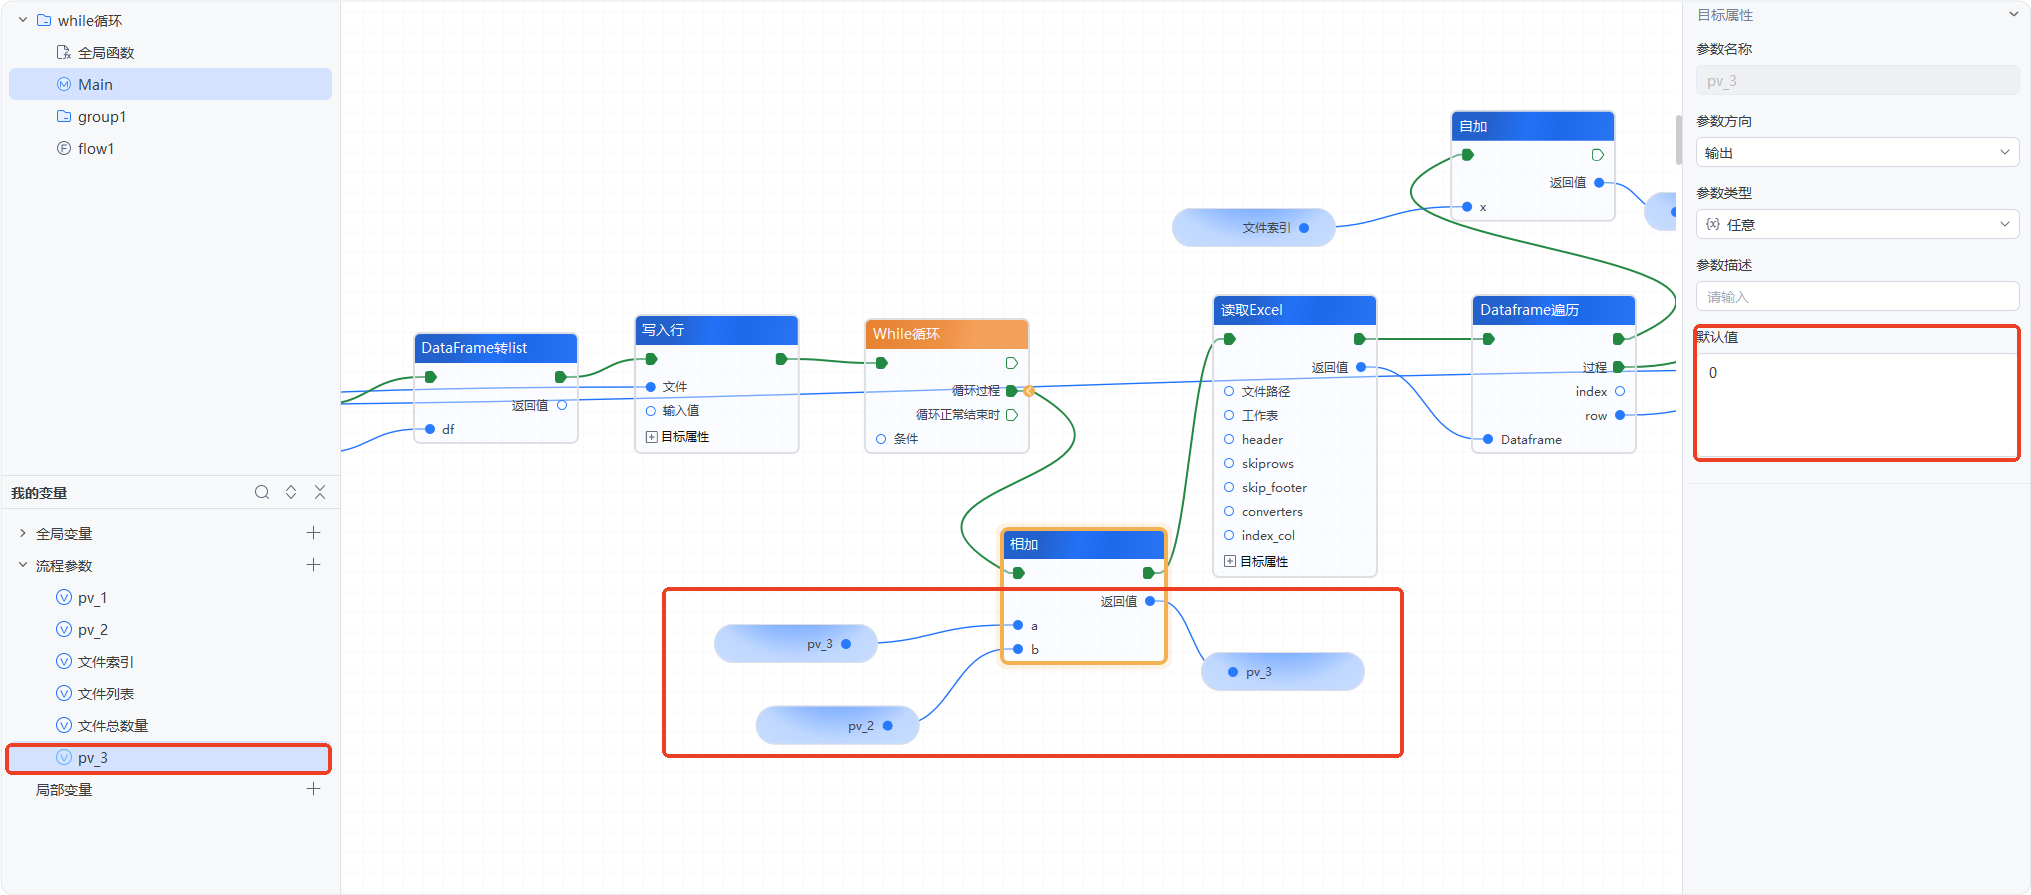Click the 参数描述 input field
Image resolution: width=2031 pixels, height=895 pixels.
tap(1857, 296)
